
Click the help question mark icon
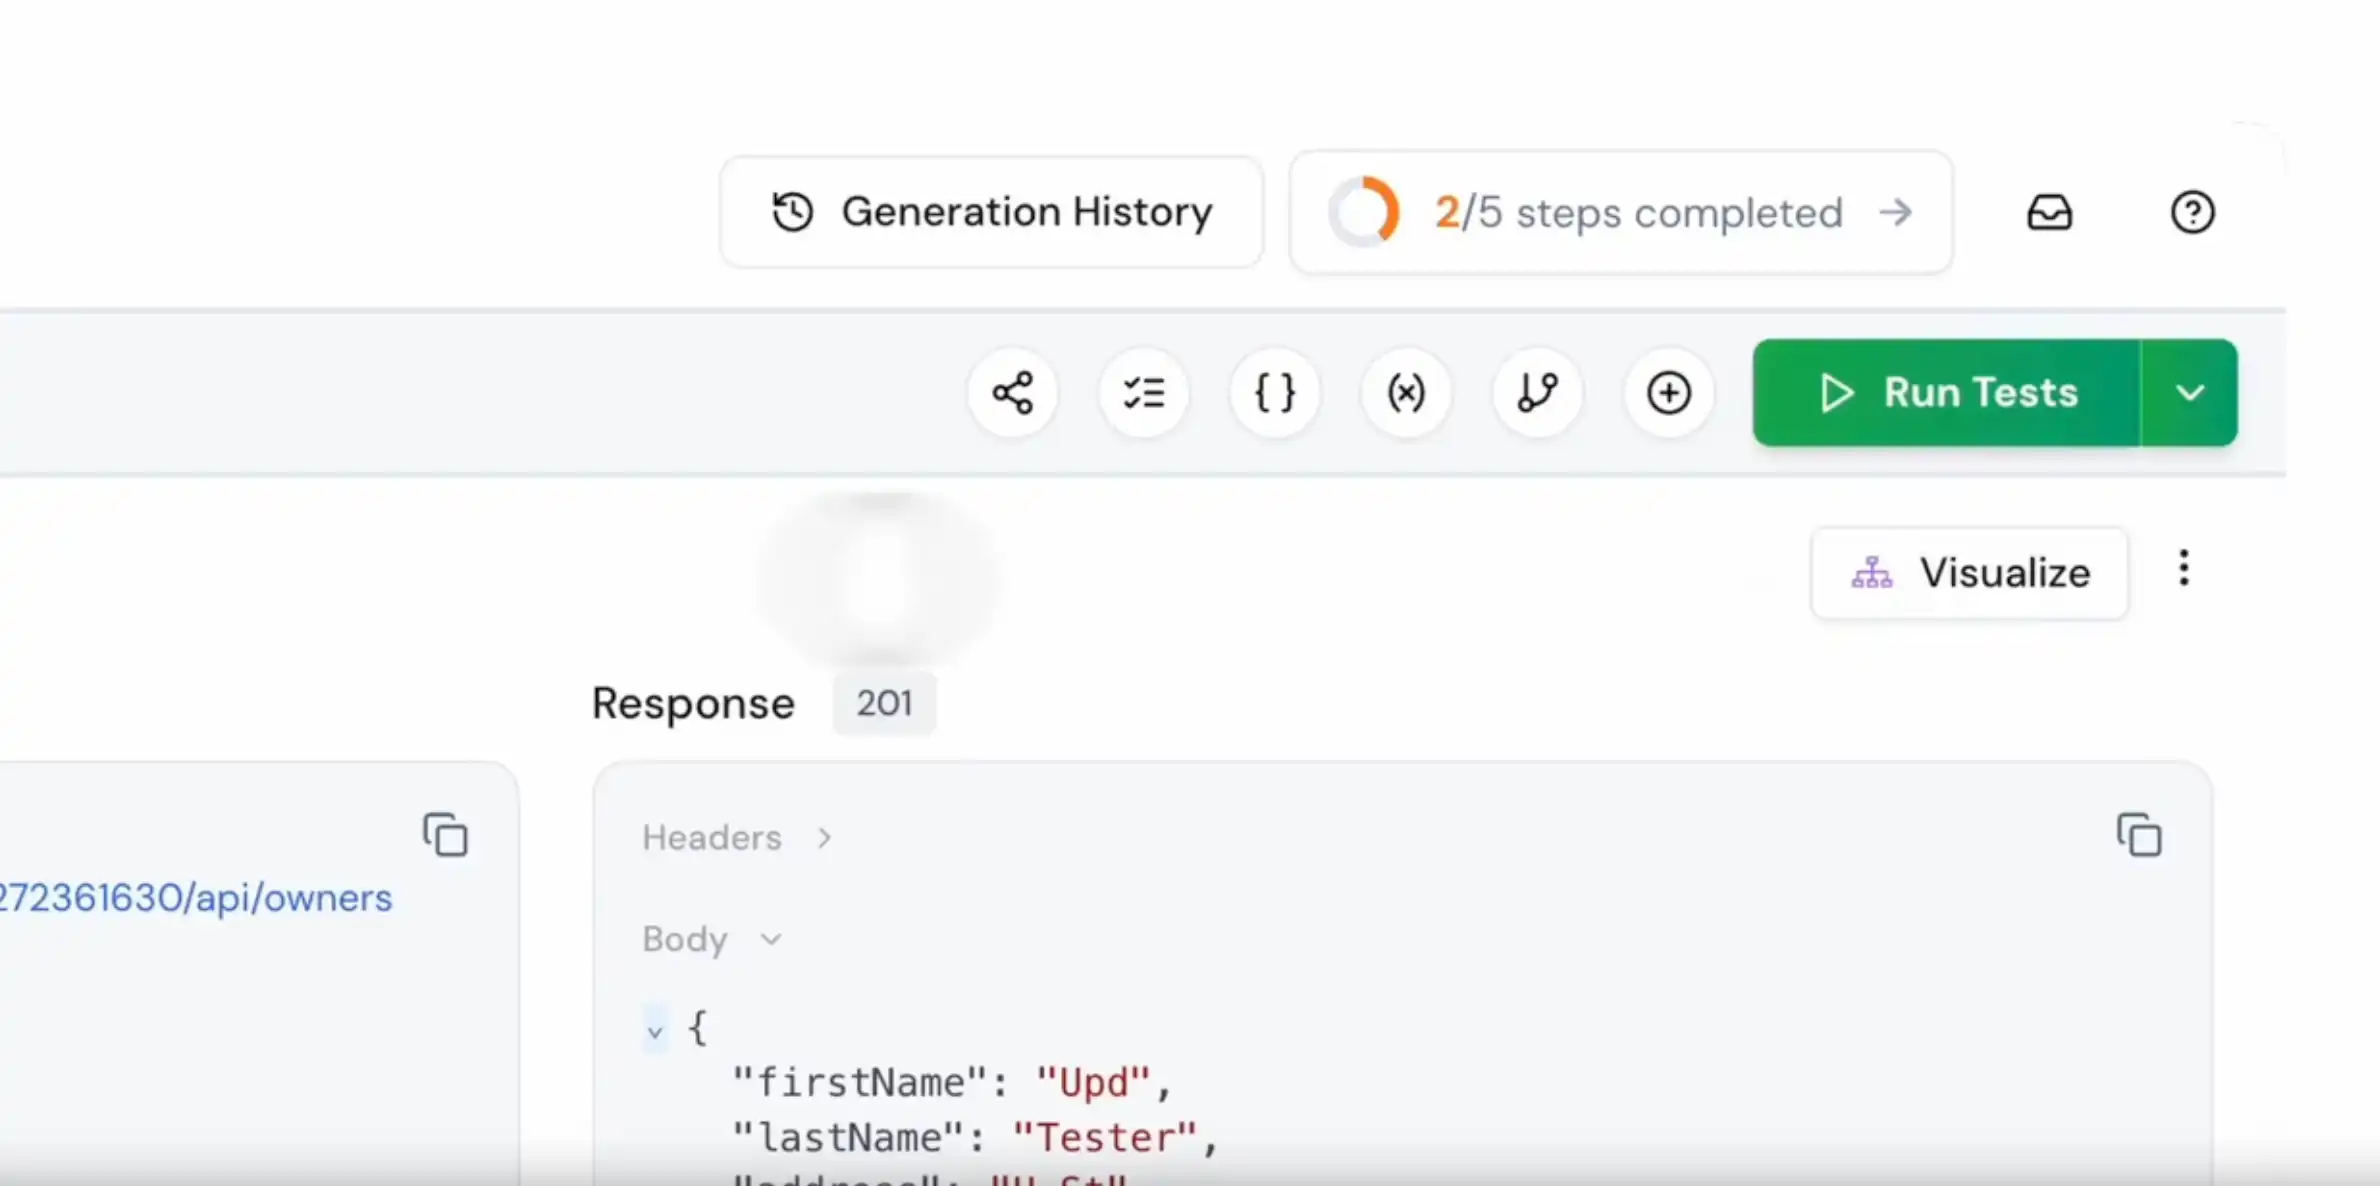pyautogui.click(x=2192, y=211)
